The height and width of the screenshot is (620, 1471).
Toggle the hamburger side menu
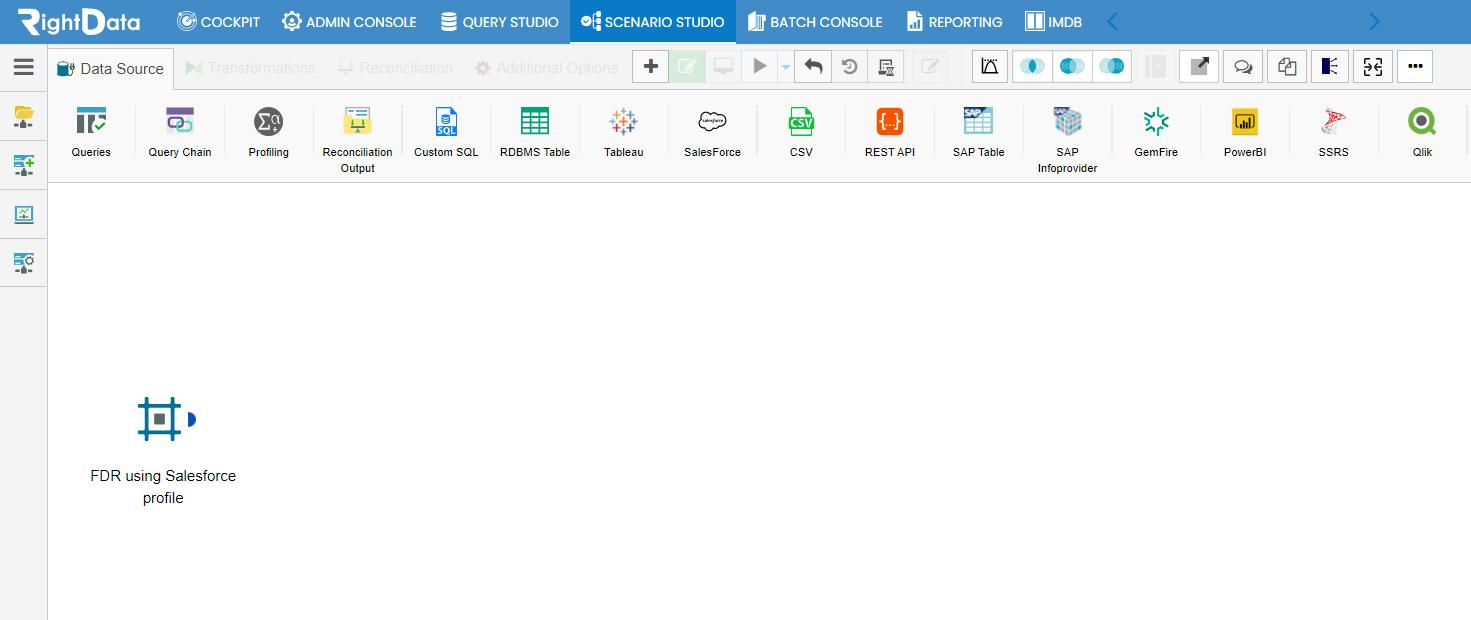(24, 67)
